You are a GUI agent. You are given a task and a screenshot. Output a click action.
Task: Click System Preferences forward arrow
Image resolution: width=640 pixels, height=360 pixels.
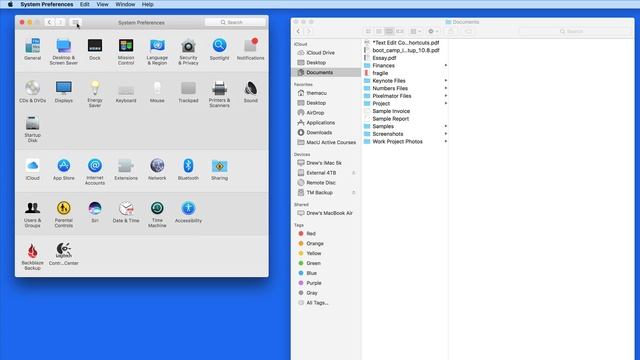tap(60, 22)
